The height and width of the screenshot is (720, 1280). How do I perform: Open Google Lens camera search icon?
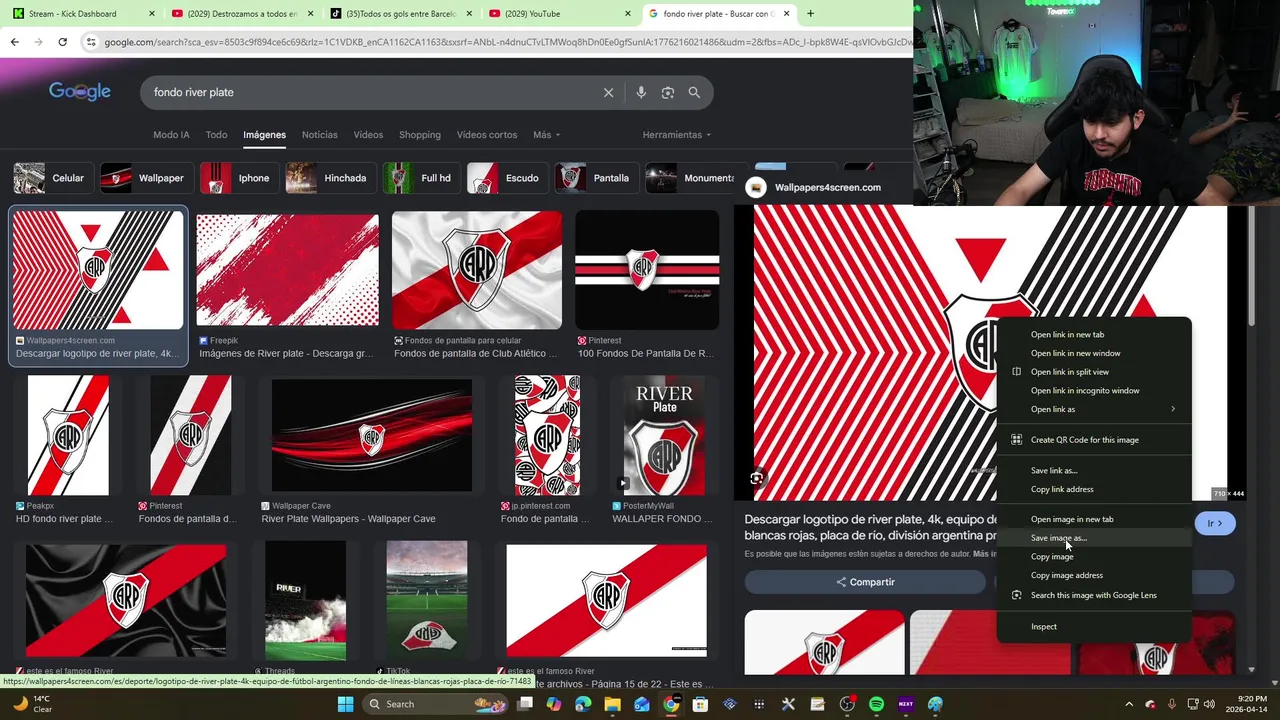[x=668, y=92]
